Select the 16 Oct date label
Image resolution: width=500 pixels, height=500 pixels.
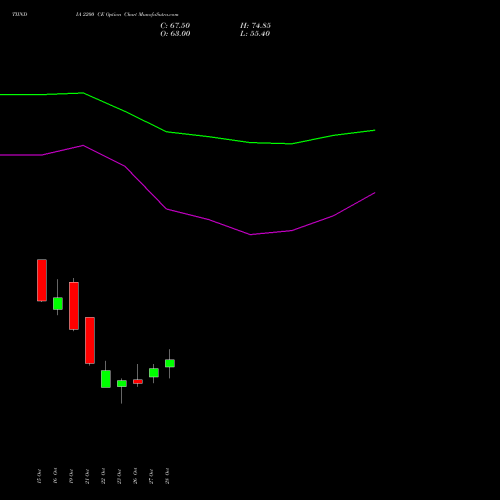[55, 476]
